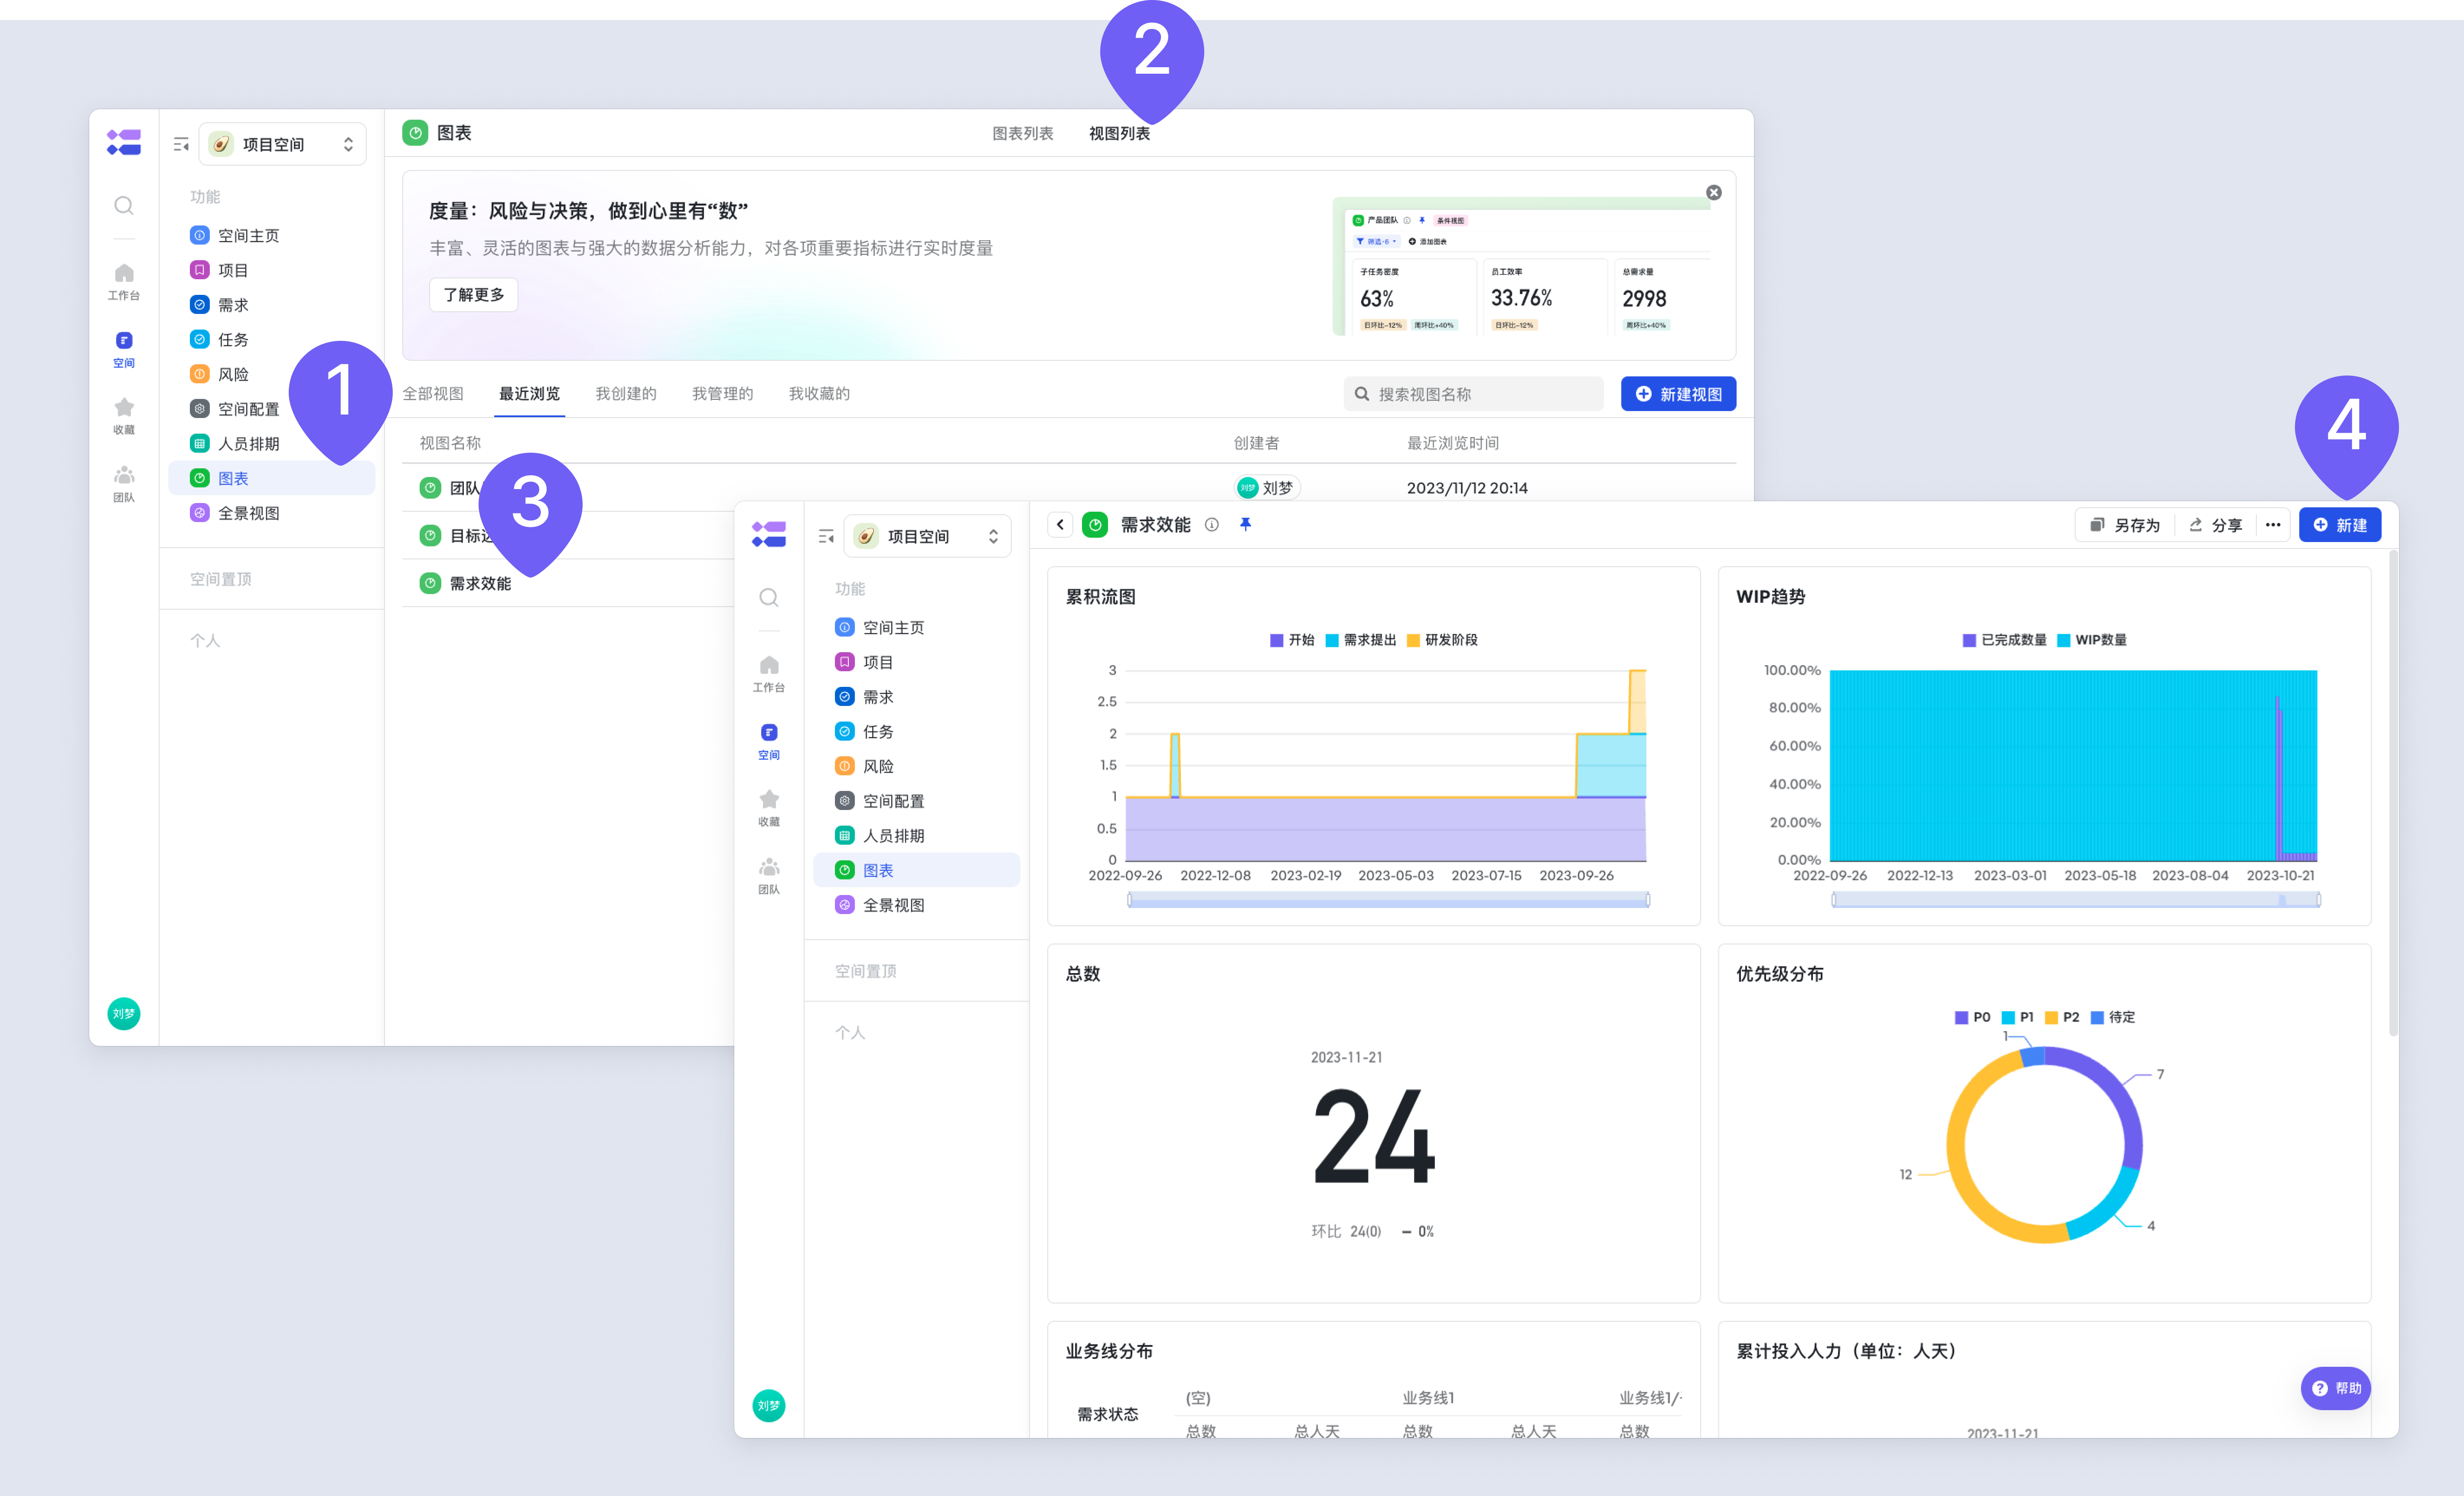The width and height of the screenshot is (2464, 1496).
Task: Toggle the WIP数量 legend in WIP趋势
Action: coord(2092,640)
